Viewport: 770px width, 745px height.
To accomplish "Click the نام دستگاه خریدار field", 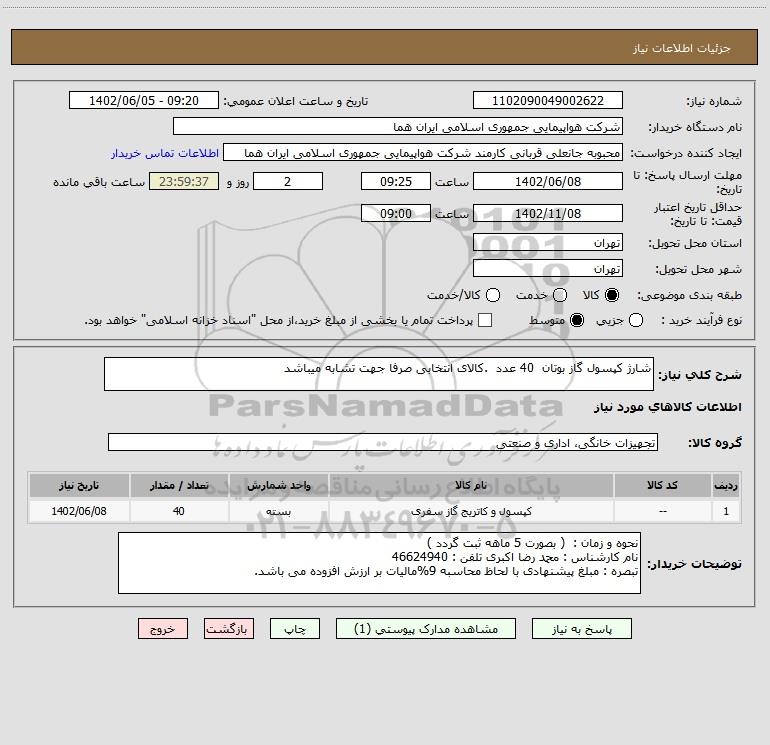I will 398,127.
